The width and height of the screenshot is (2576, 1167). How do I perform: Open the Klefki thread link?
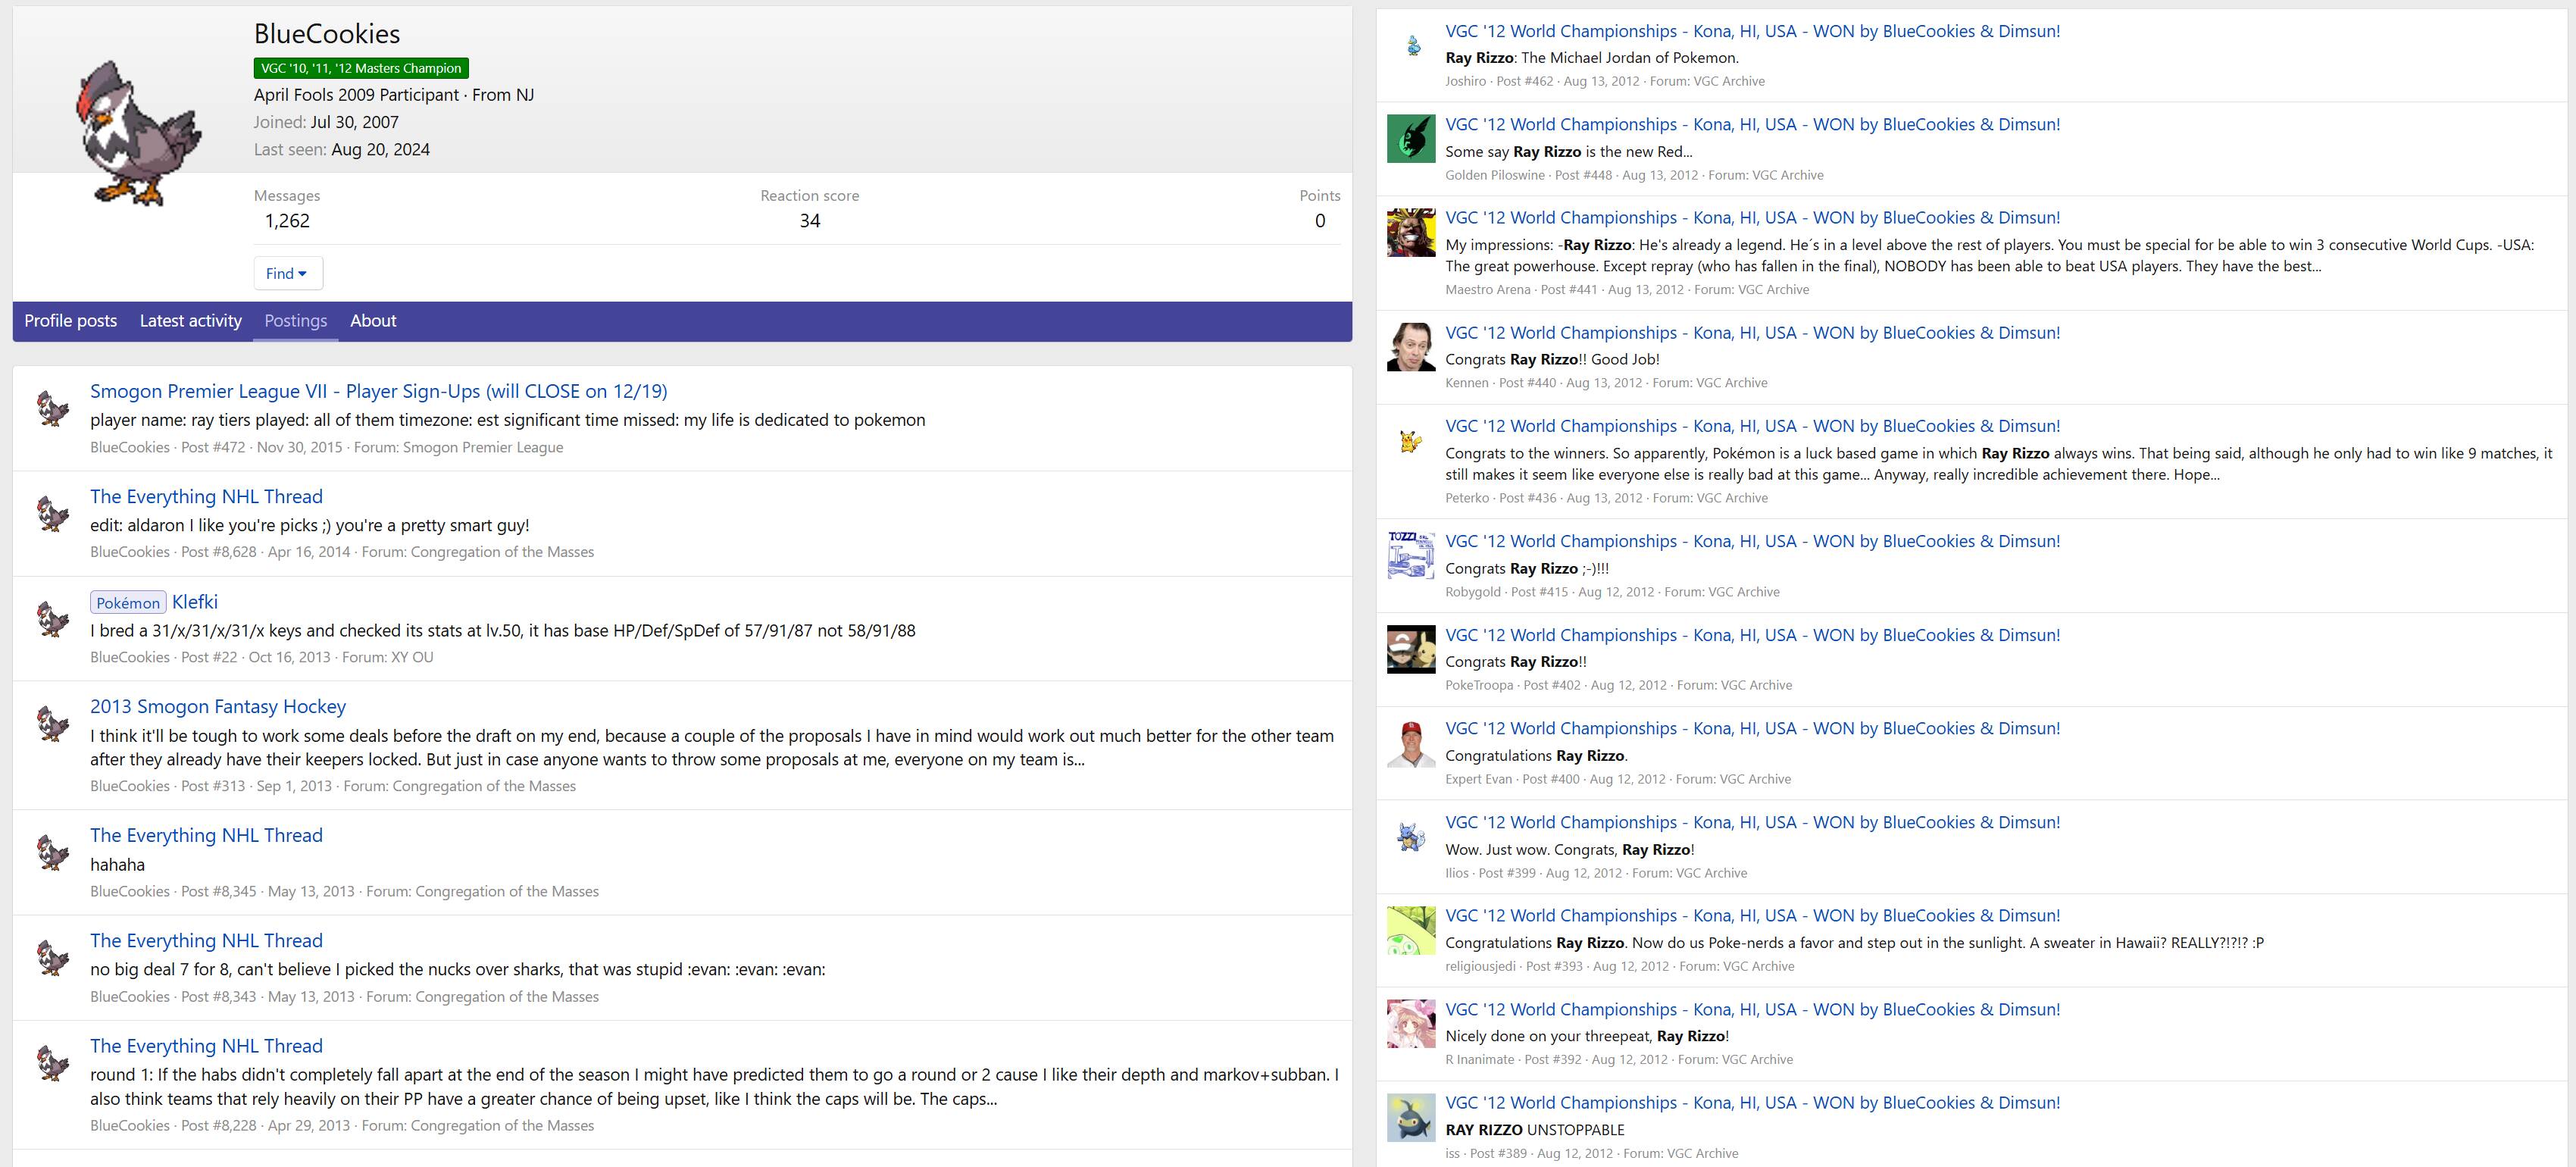click(195, 602)
